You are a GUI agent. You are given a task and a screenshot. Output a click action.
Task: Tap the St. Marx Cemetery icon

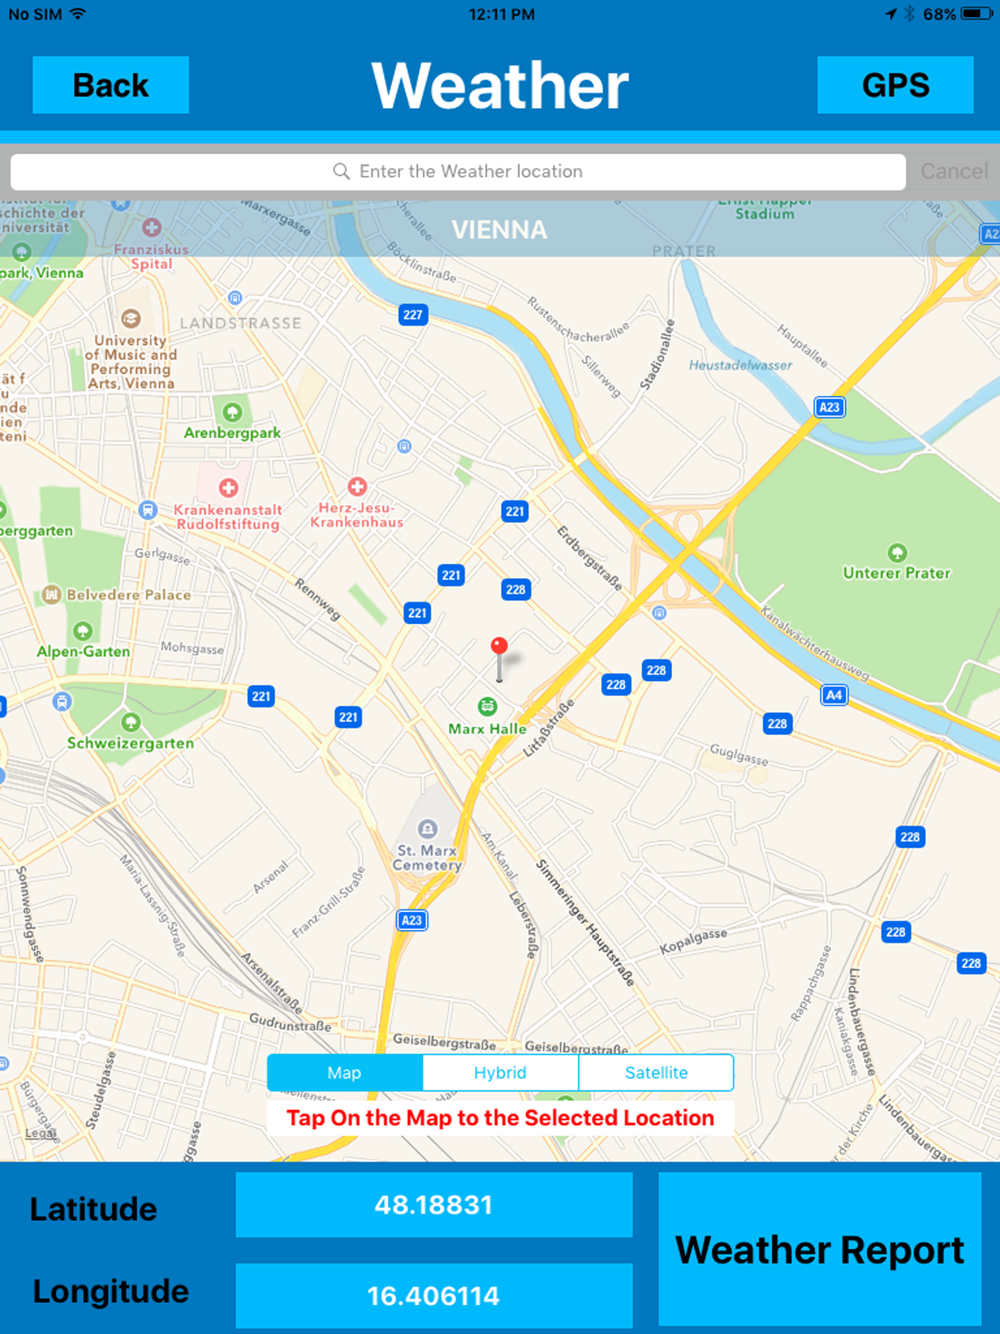point(428,829)
